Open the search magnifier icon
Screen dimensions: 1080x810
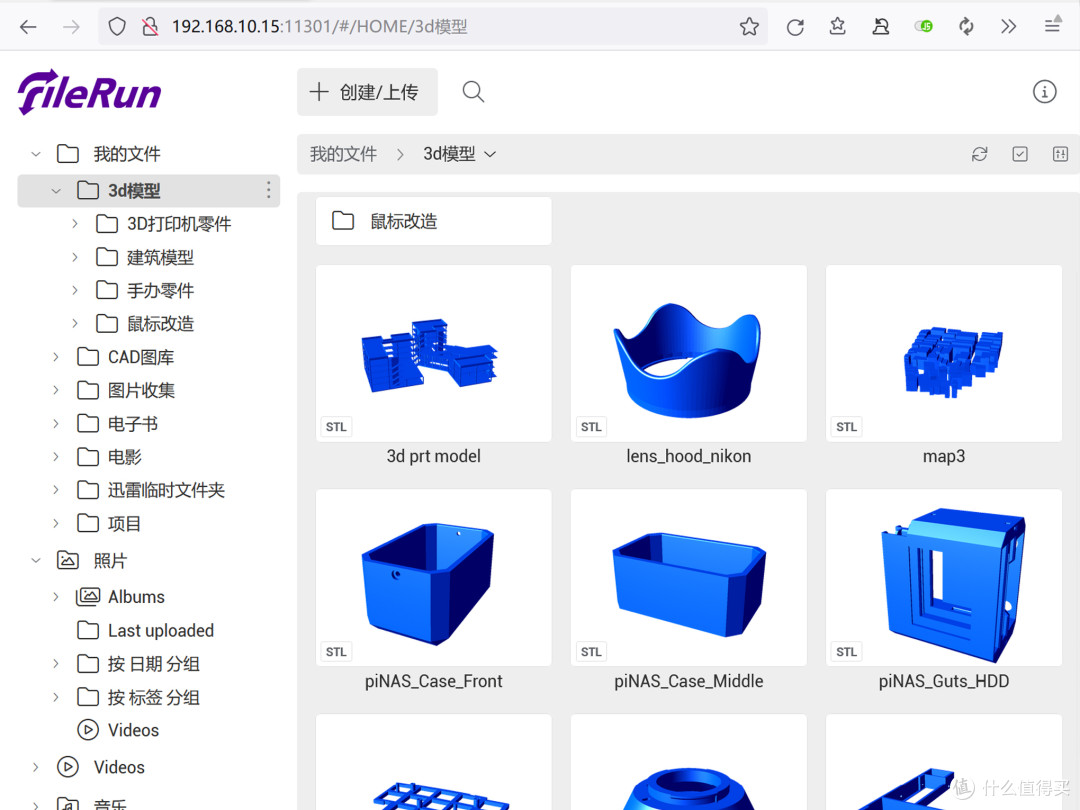[473, 92]
